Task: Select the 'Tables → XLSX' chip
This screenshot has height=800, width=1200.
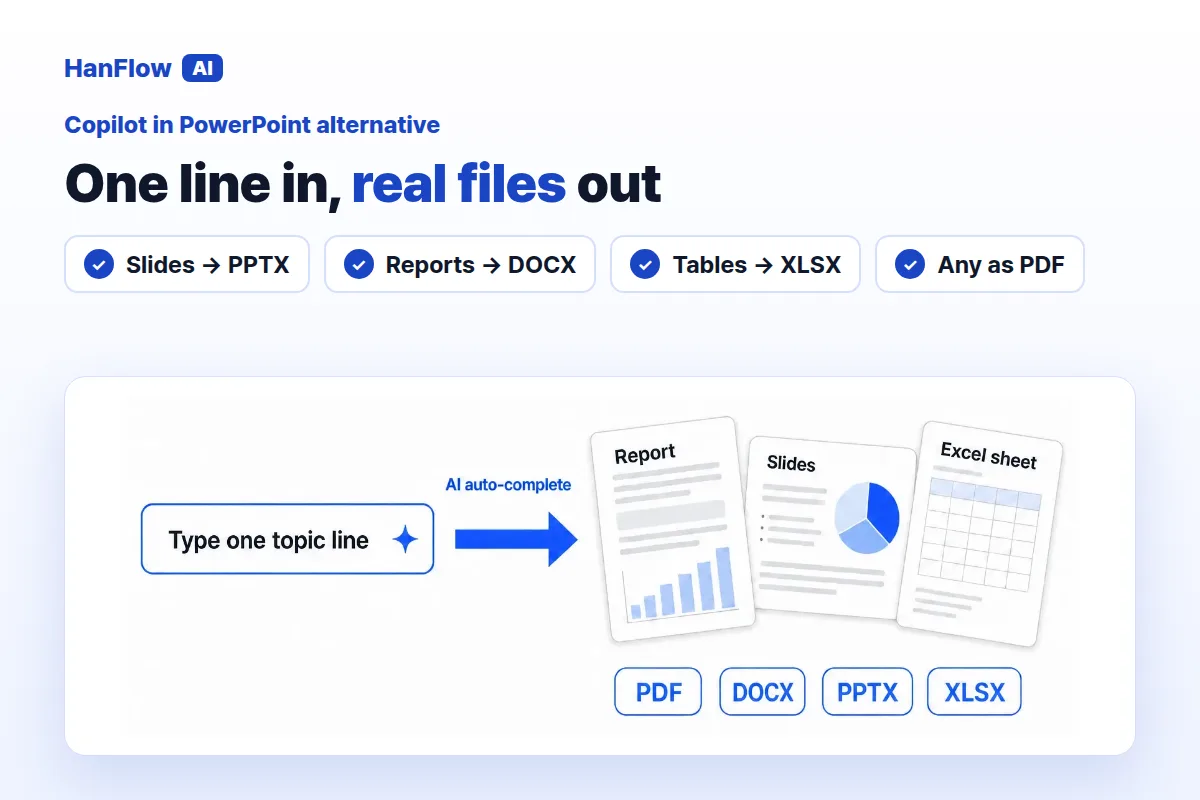Action: tap(735, 264)
